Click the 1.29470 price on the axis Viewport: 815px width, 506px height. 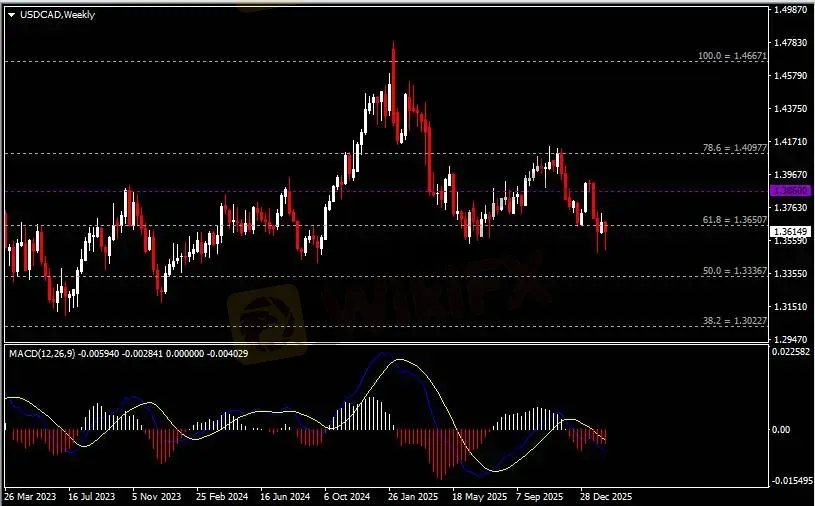click(790, 339)
